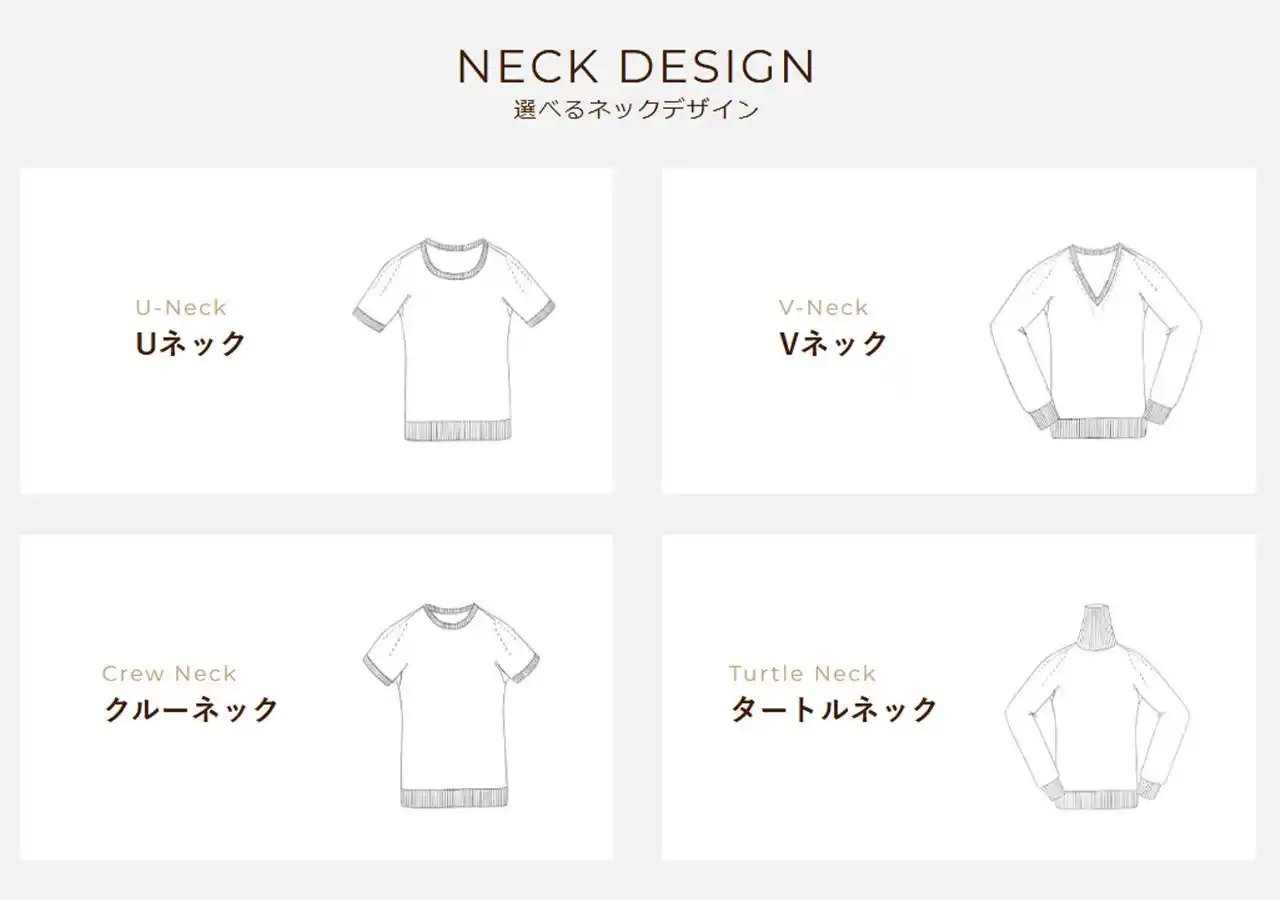Click the クルーネック Japanese heading

tap(191, 710)
